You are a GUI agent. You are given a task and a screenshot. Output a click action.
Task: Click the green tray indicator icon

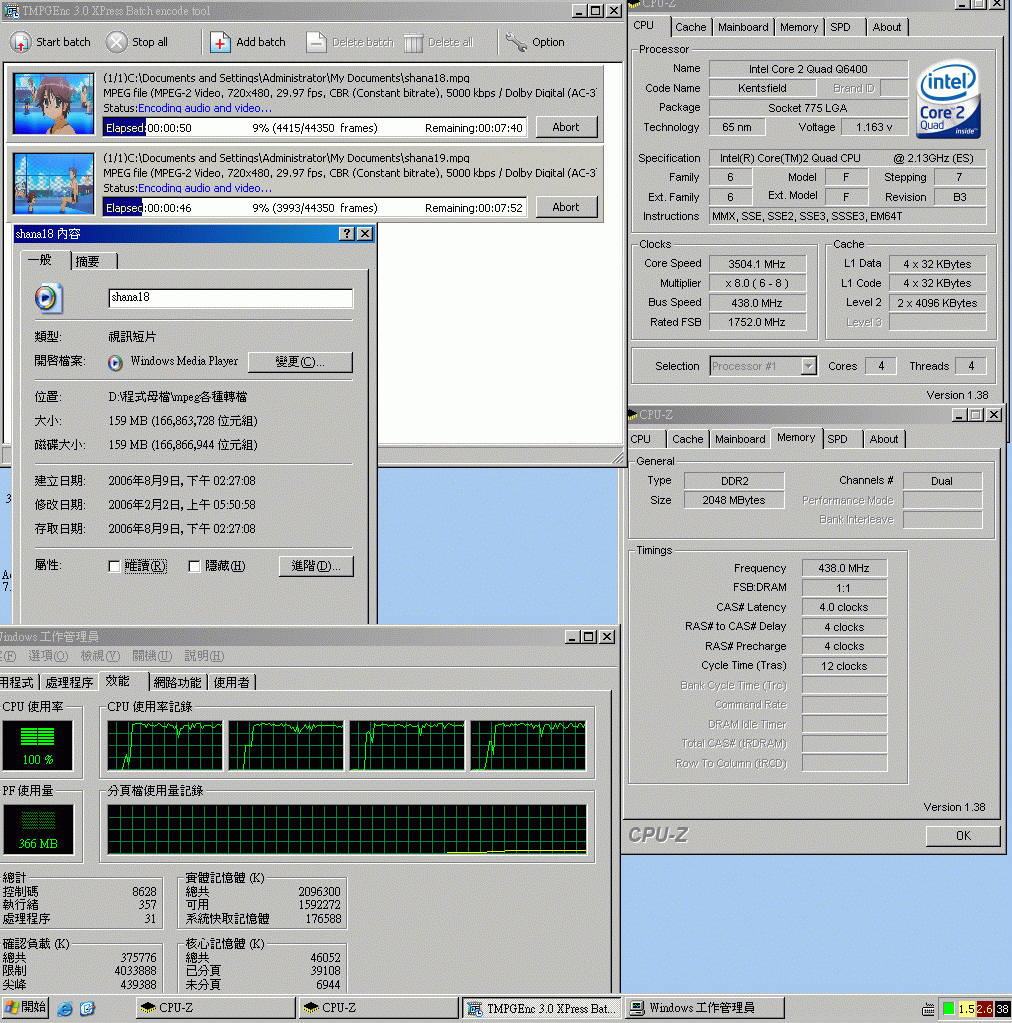[949, 1009]
